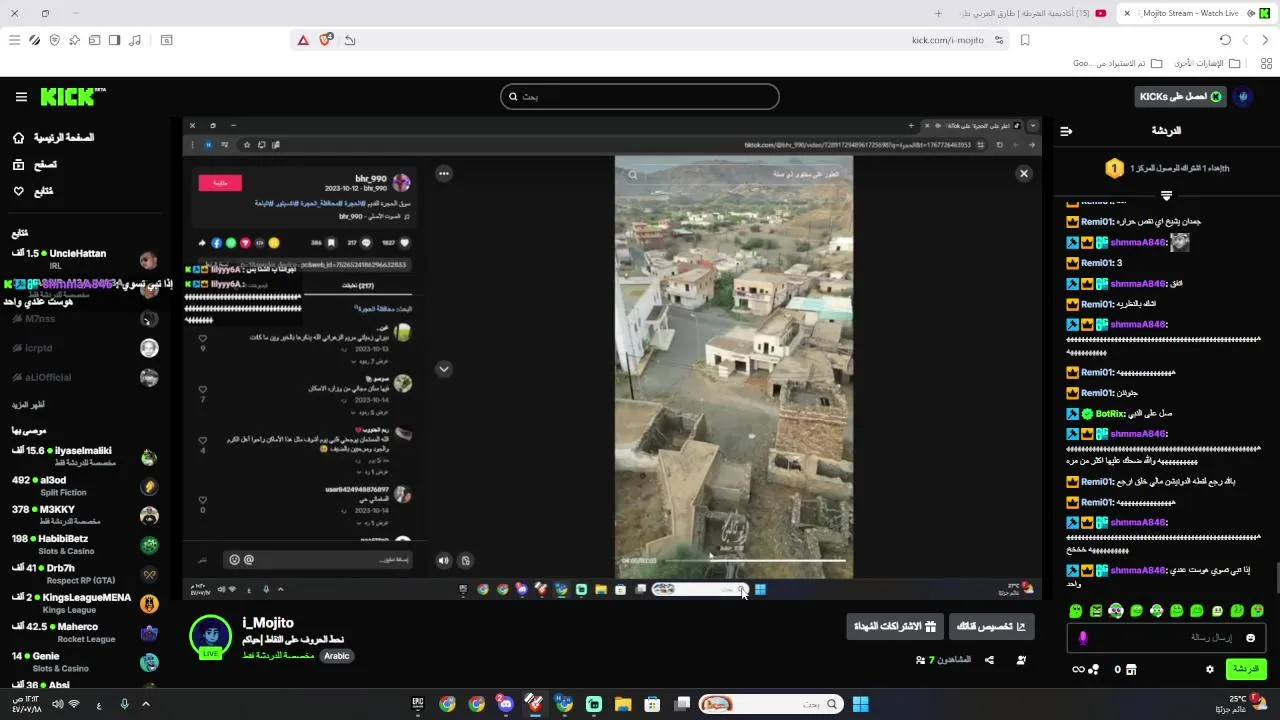Switch to the YouTube police academy tab
This screenshot has height=720, width=1280.
(x=1032, y=13)
